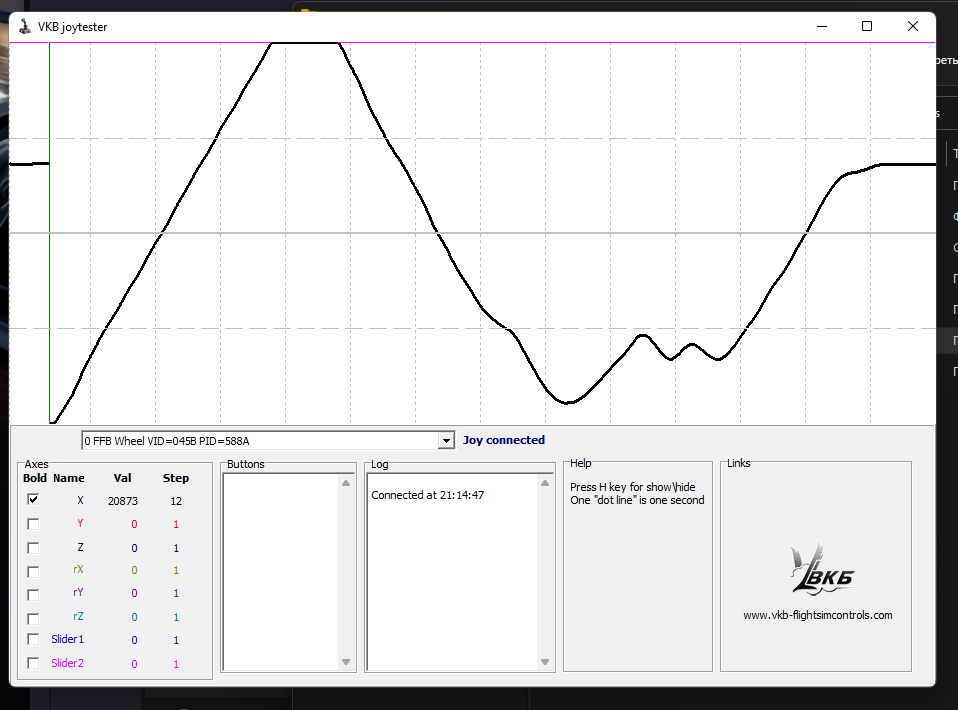Uncheck the Bold checkbox for X axis
Viewport: 958px width, 710px height.
[33, 500]
